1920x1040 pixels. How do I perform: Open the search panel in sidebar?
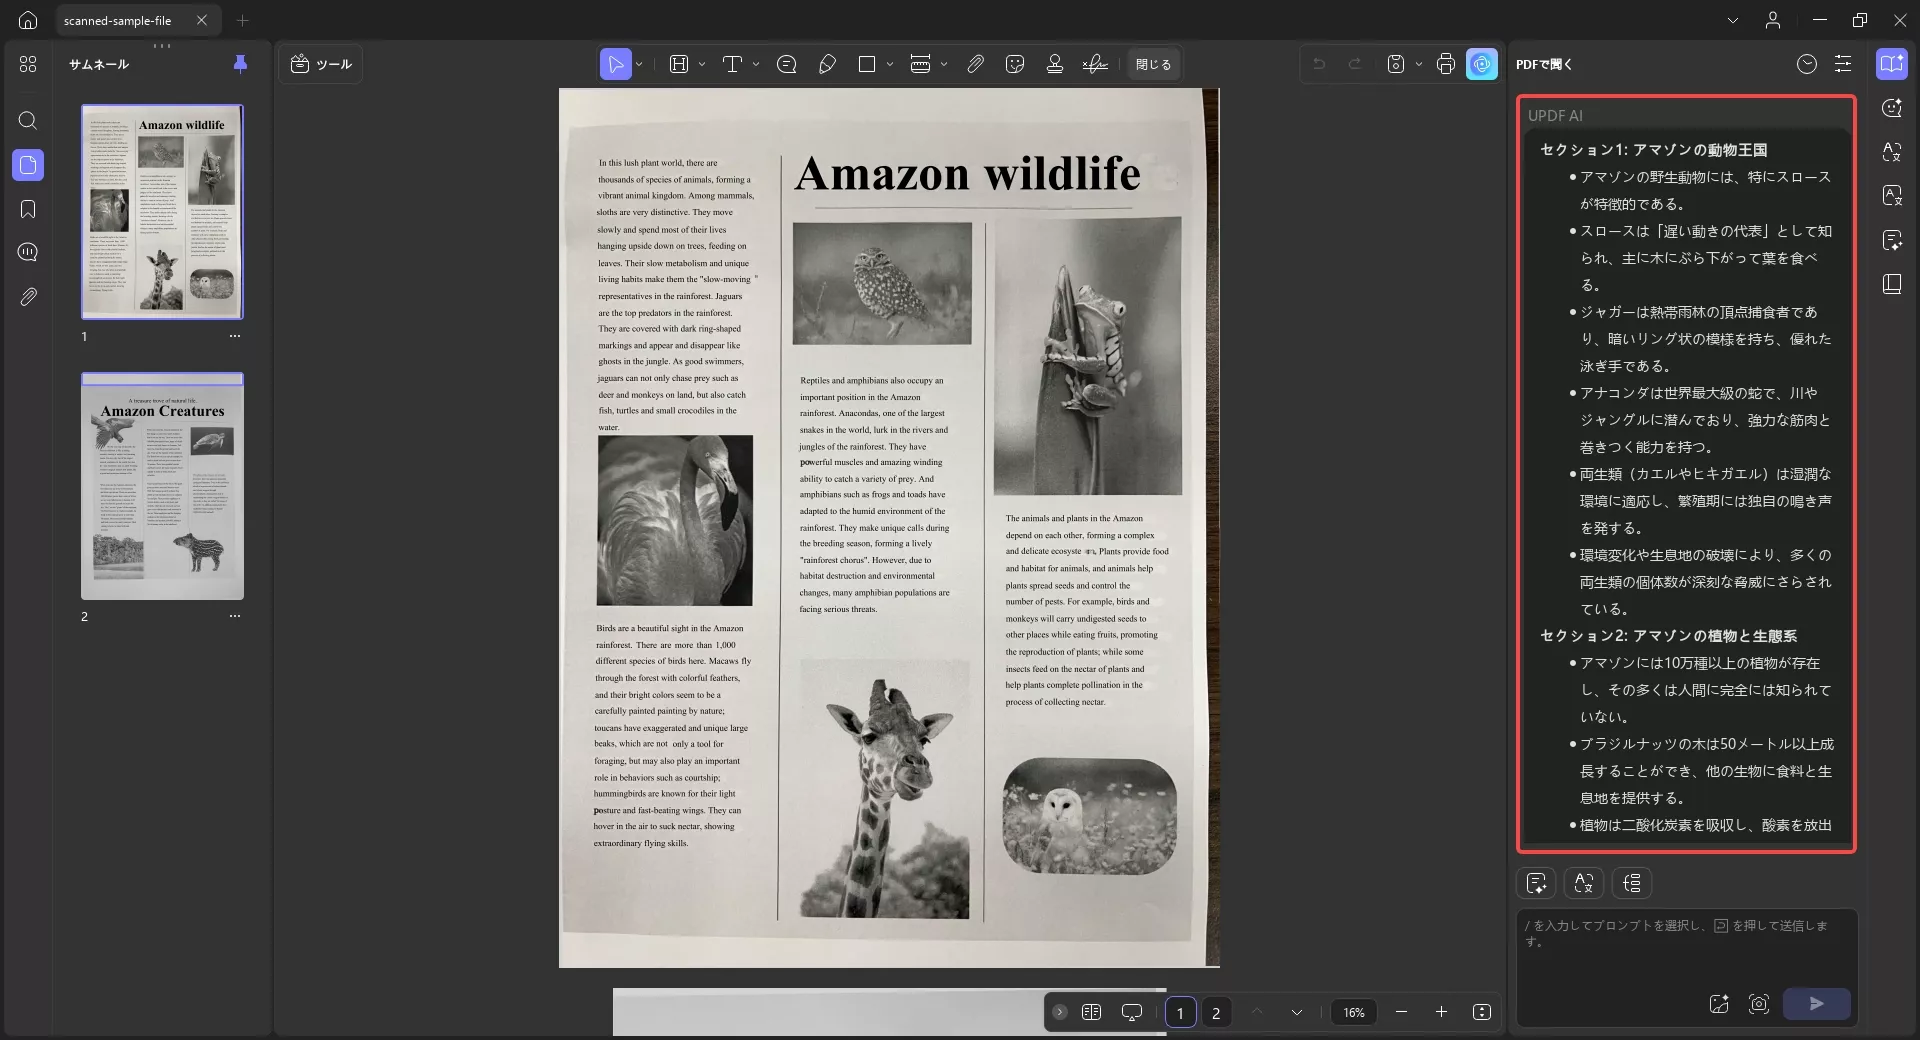pos(28,121)
